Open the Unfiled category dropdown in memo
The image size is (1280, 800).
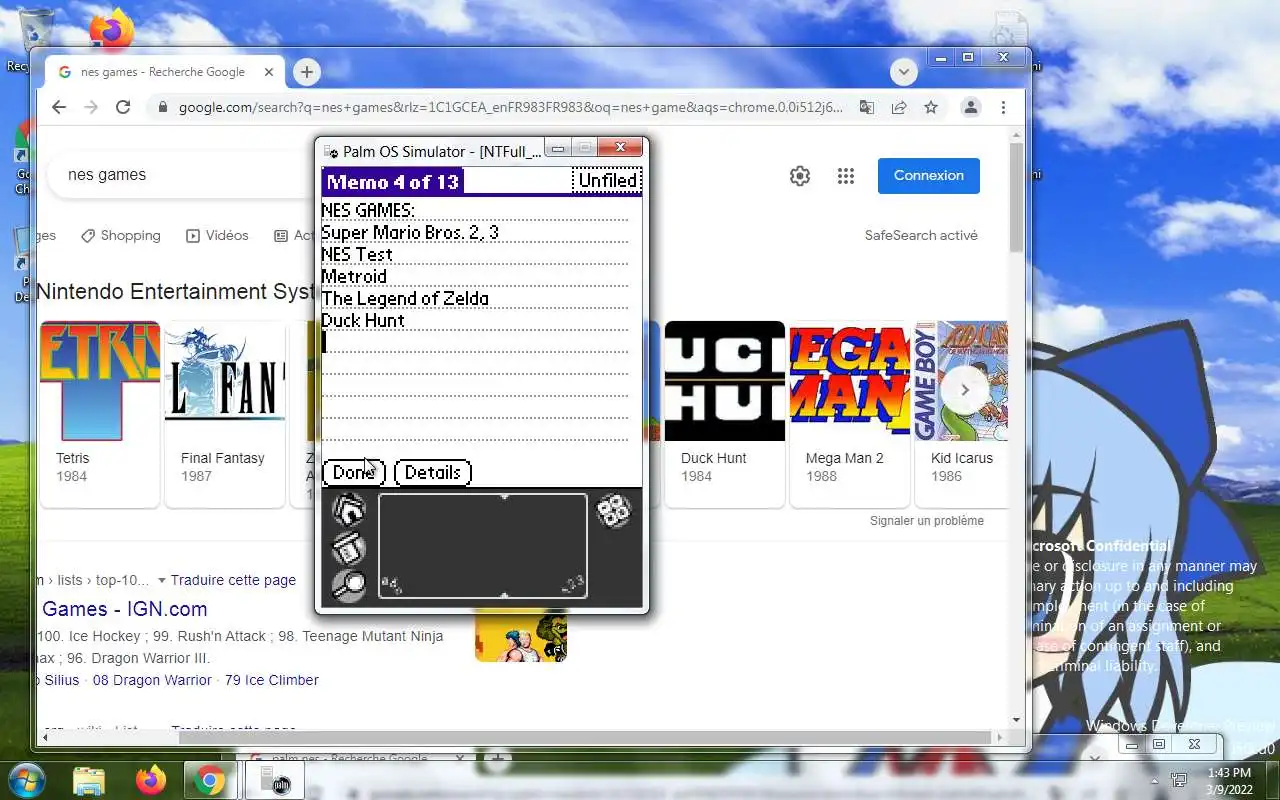point(606,181)
